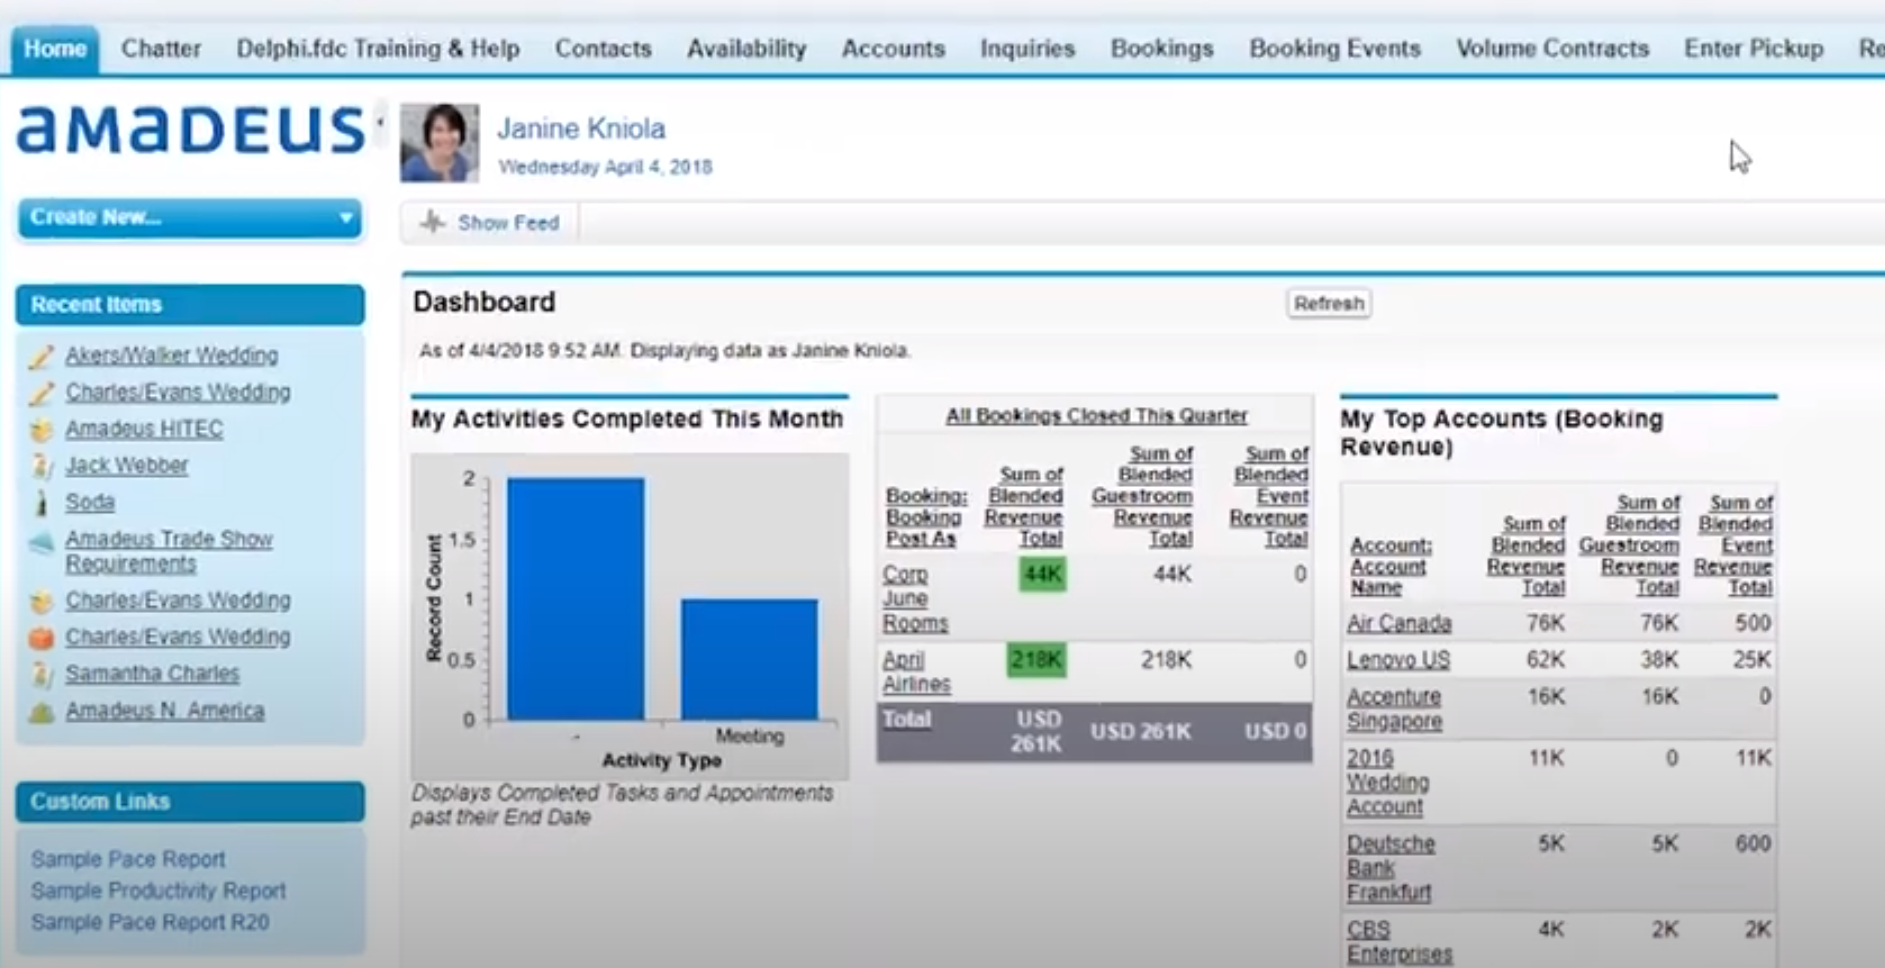Open the Availability tab
1885x968 pixels.
pyautogui.click(x=746, y=48)
